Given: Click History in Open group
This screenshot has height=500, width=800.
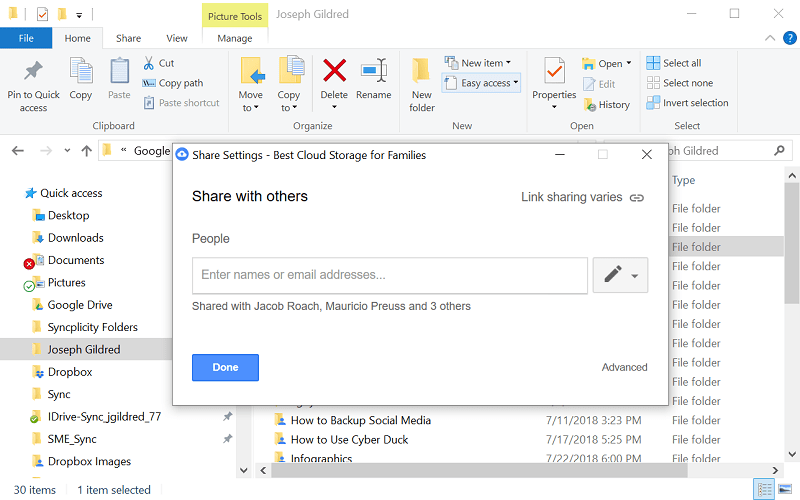Looking at the screenshot, I should (x=607, y=105).
